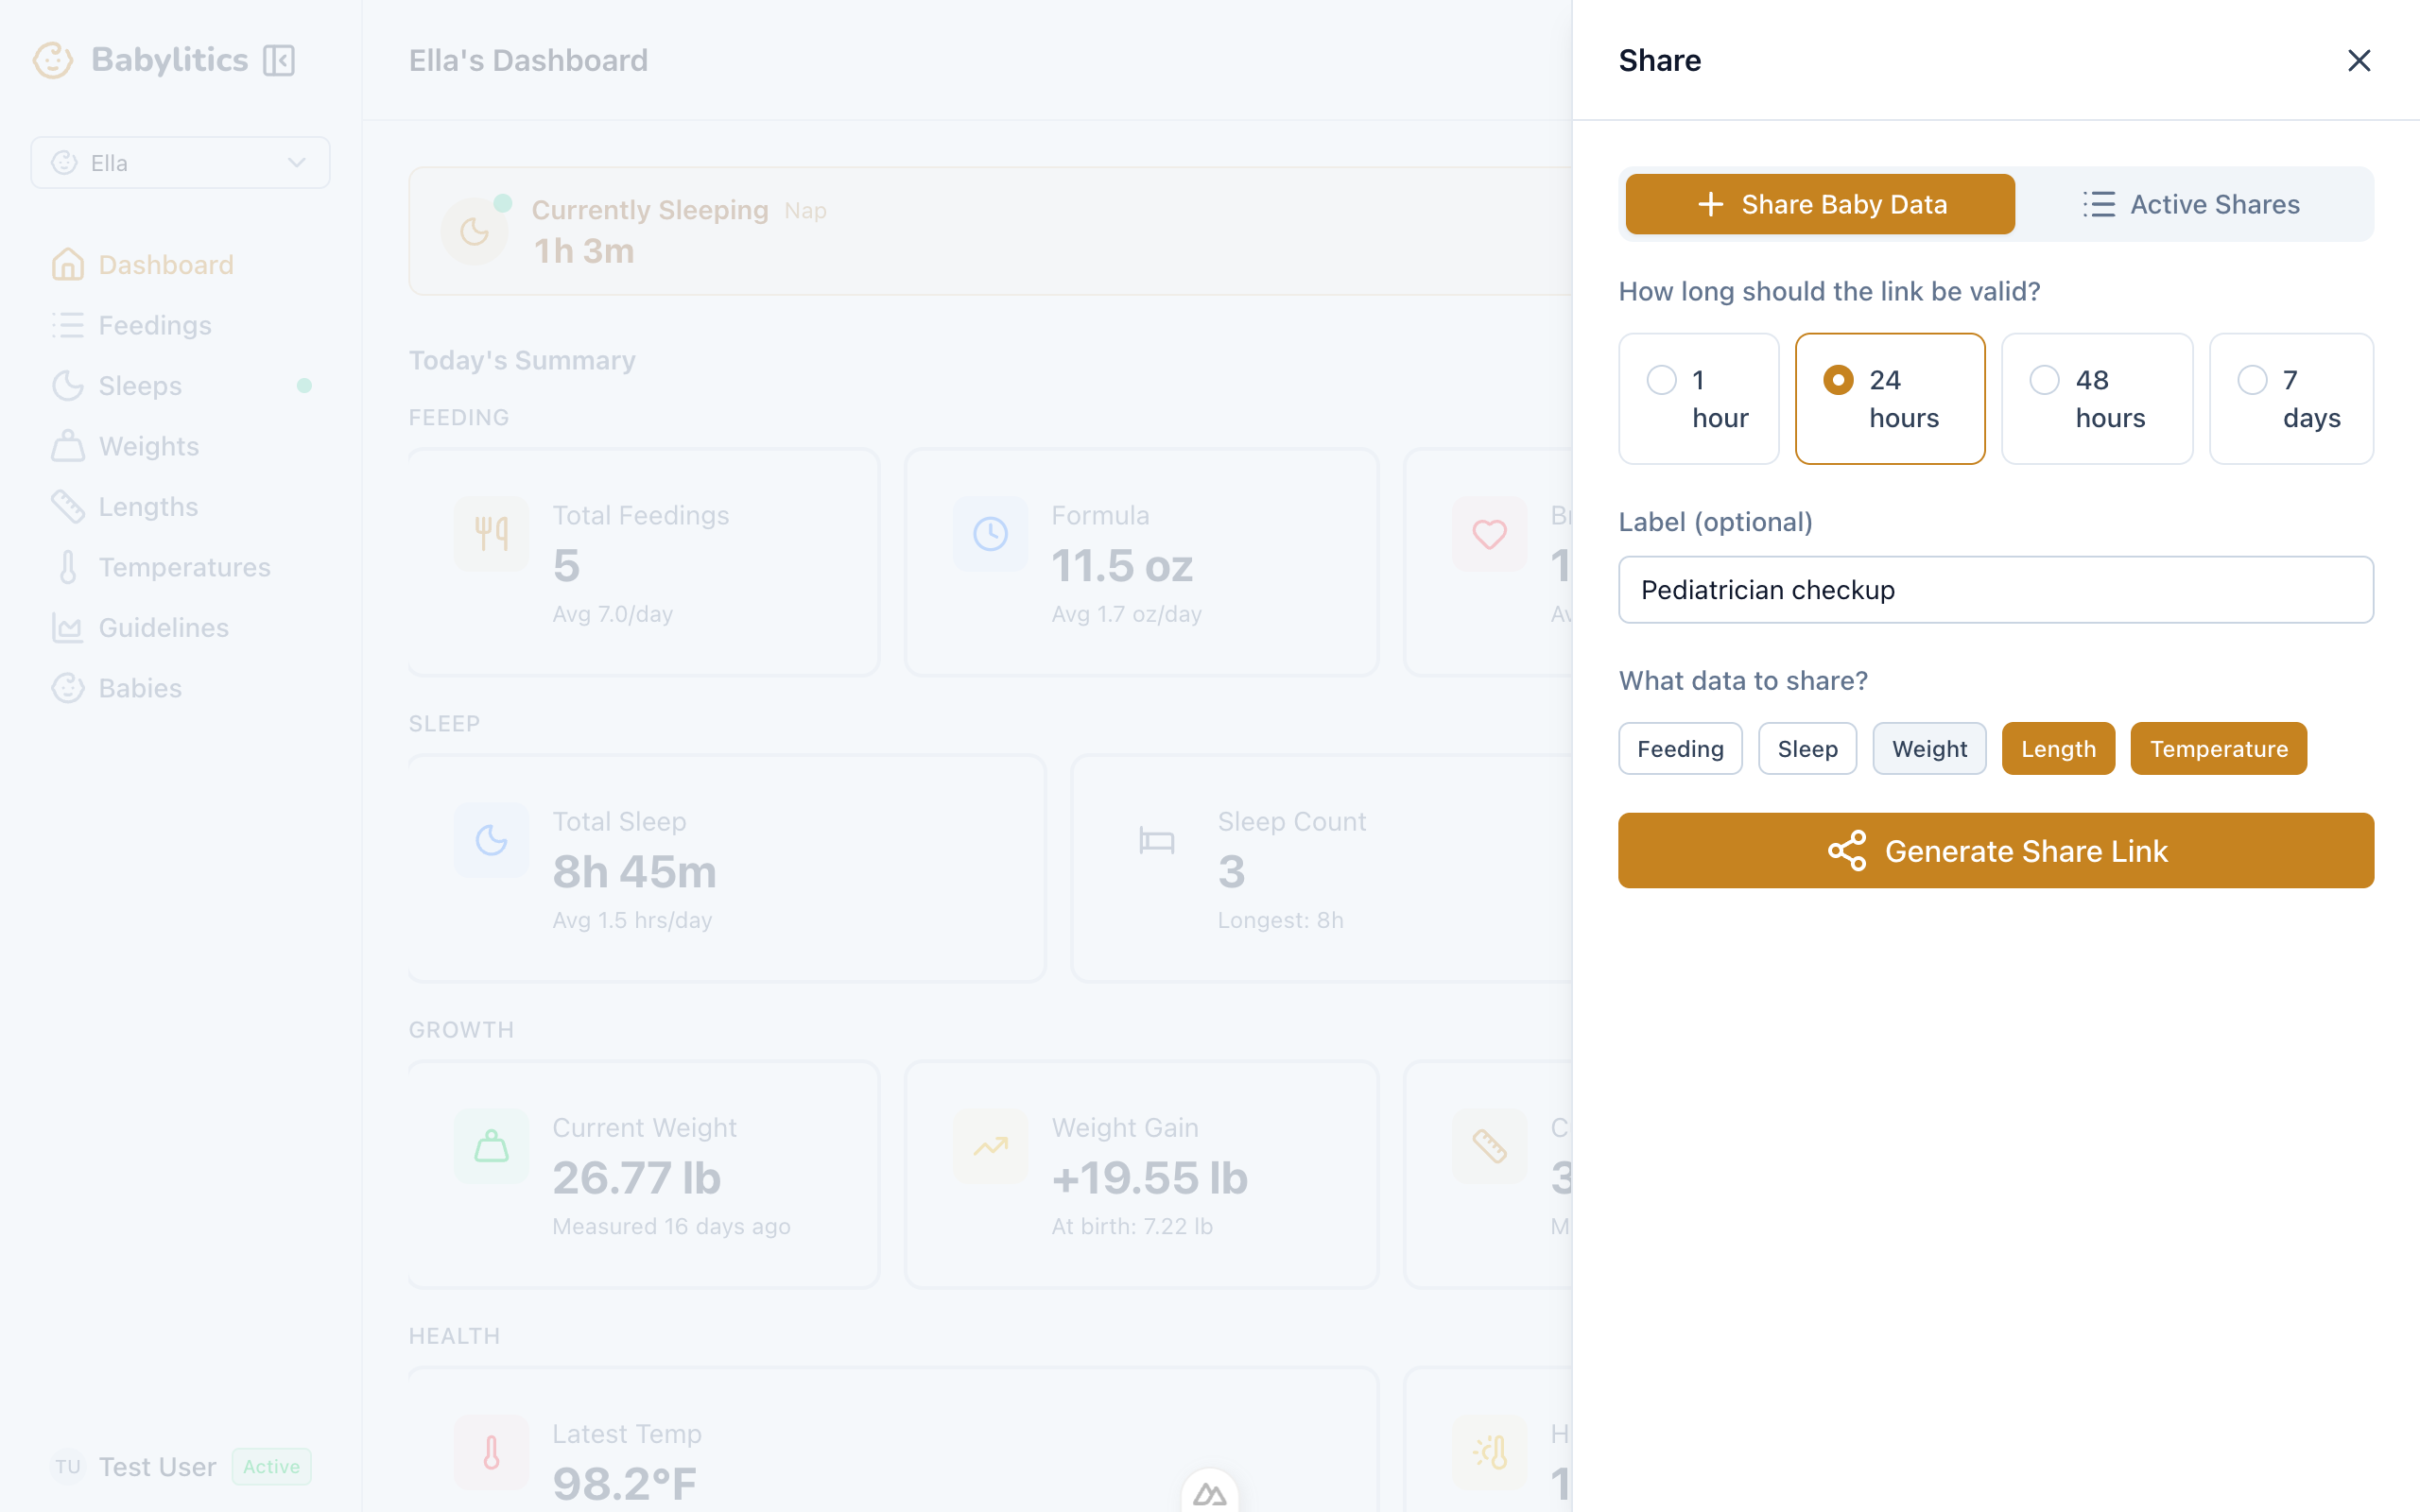Pick the 7 days validity option

coord(2290,399)
